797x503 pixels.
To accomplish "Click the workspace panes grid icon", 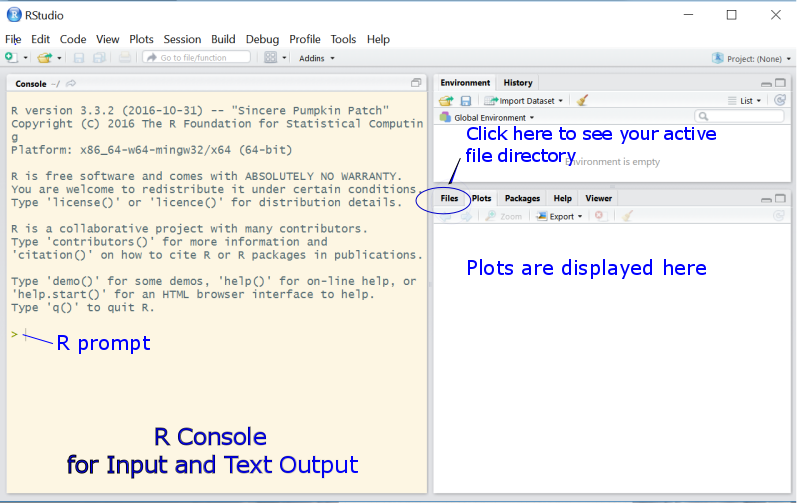I will (270, 58).
